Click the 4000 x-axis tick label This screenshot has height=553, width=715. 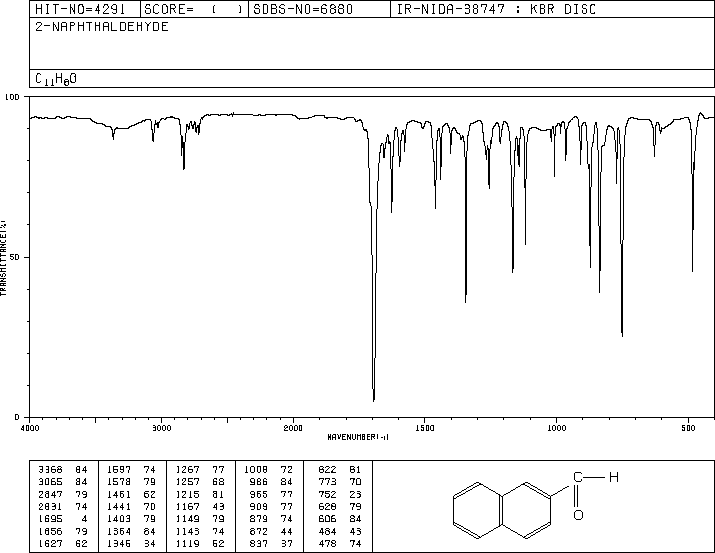coord(30,428)
